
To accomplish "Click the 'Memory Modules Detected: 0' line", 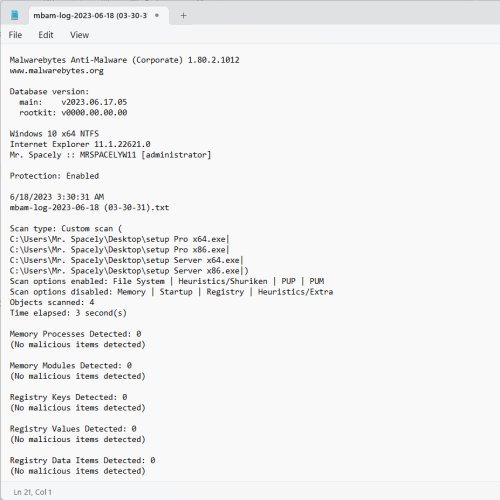I will click(71, 366).
